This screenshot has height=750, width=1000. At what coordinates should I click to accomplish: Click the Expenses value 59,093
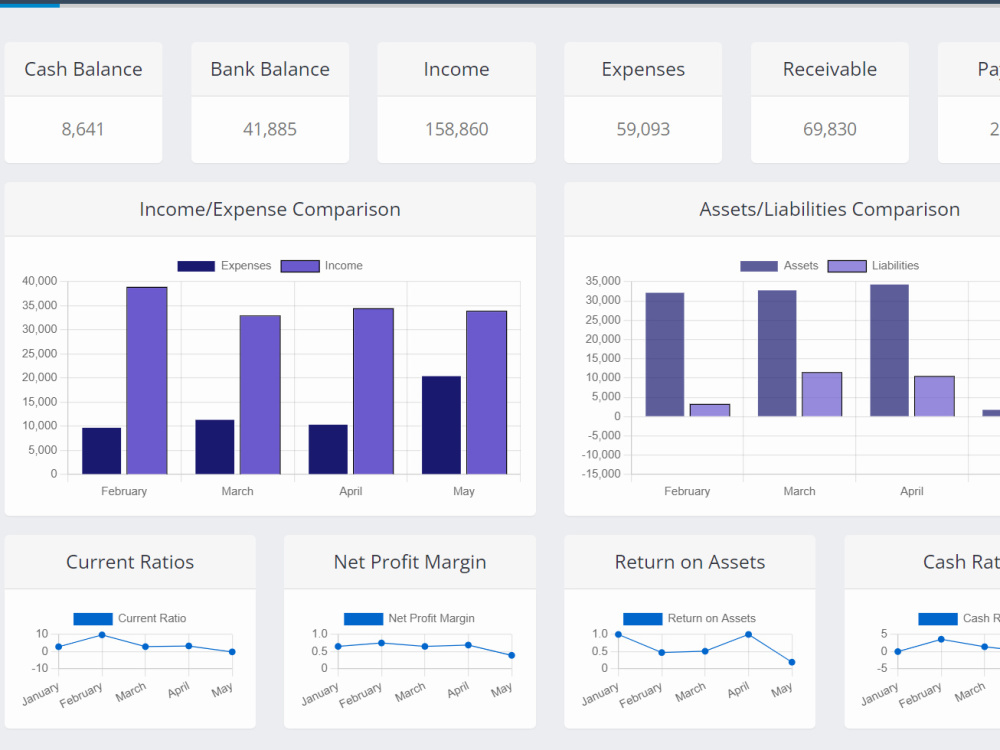click(x=643, y=129)
